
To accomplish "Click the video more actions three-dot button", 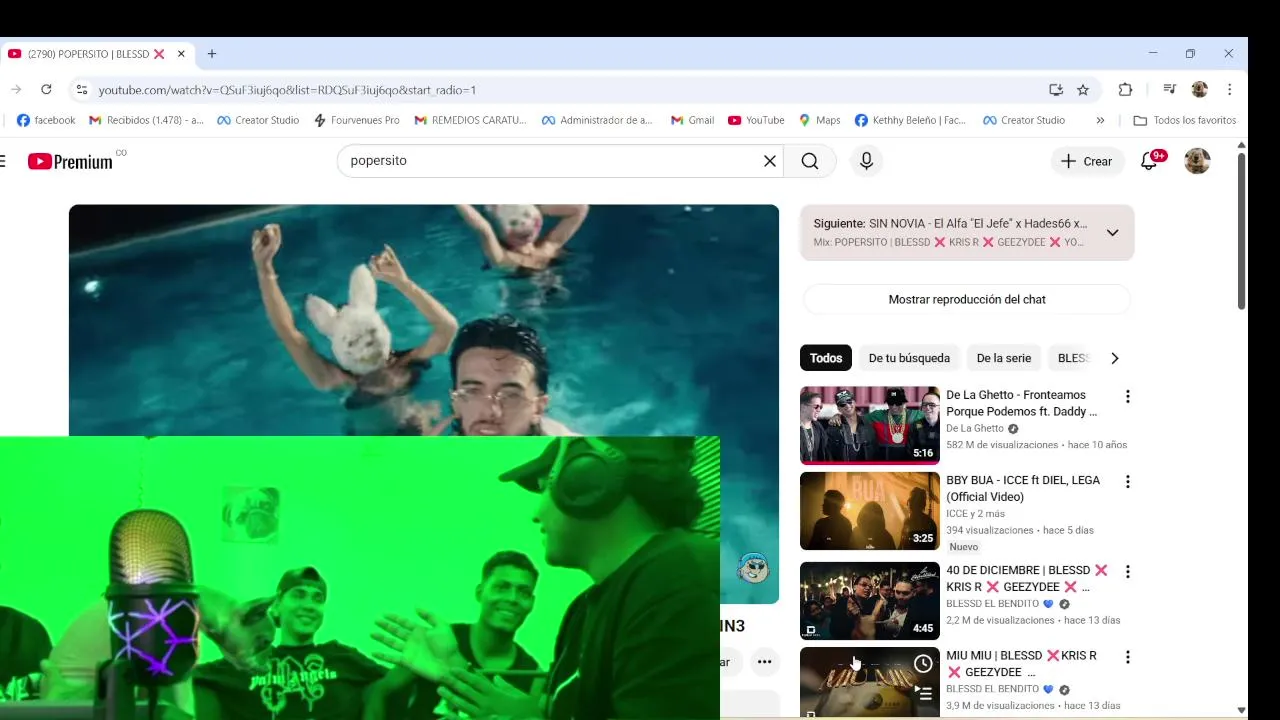I will (764, 661).
